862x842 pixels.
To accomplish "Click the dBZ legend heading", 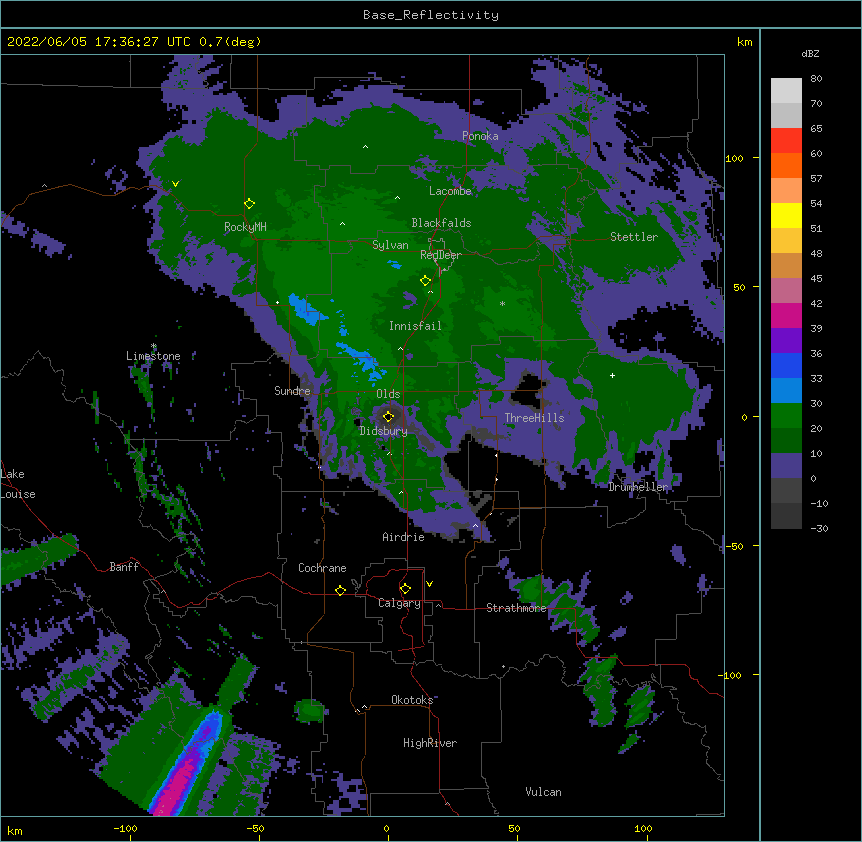I will point(810,54).
